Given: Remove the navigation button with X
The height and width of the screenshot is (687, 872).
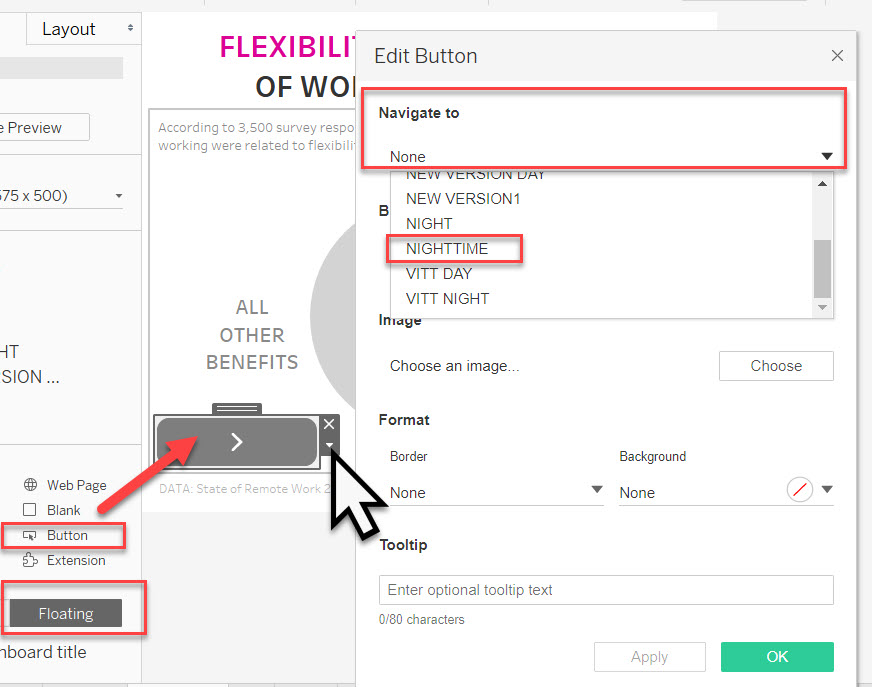Looking at the screenshot, I should point(329,424).
